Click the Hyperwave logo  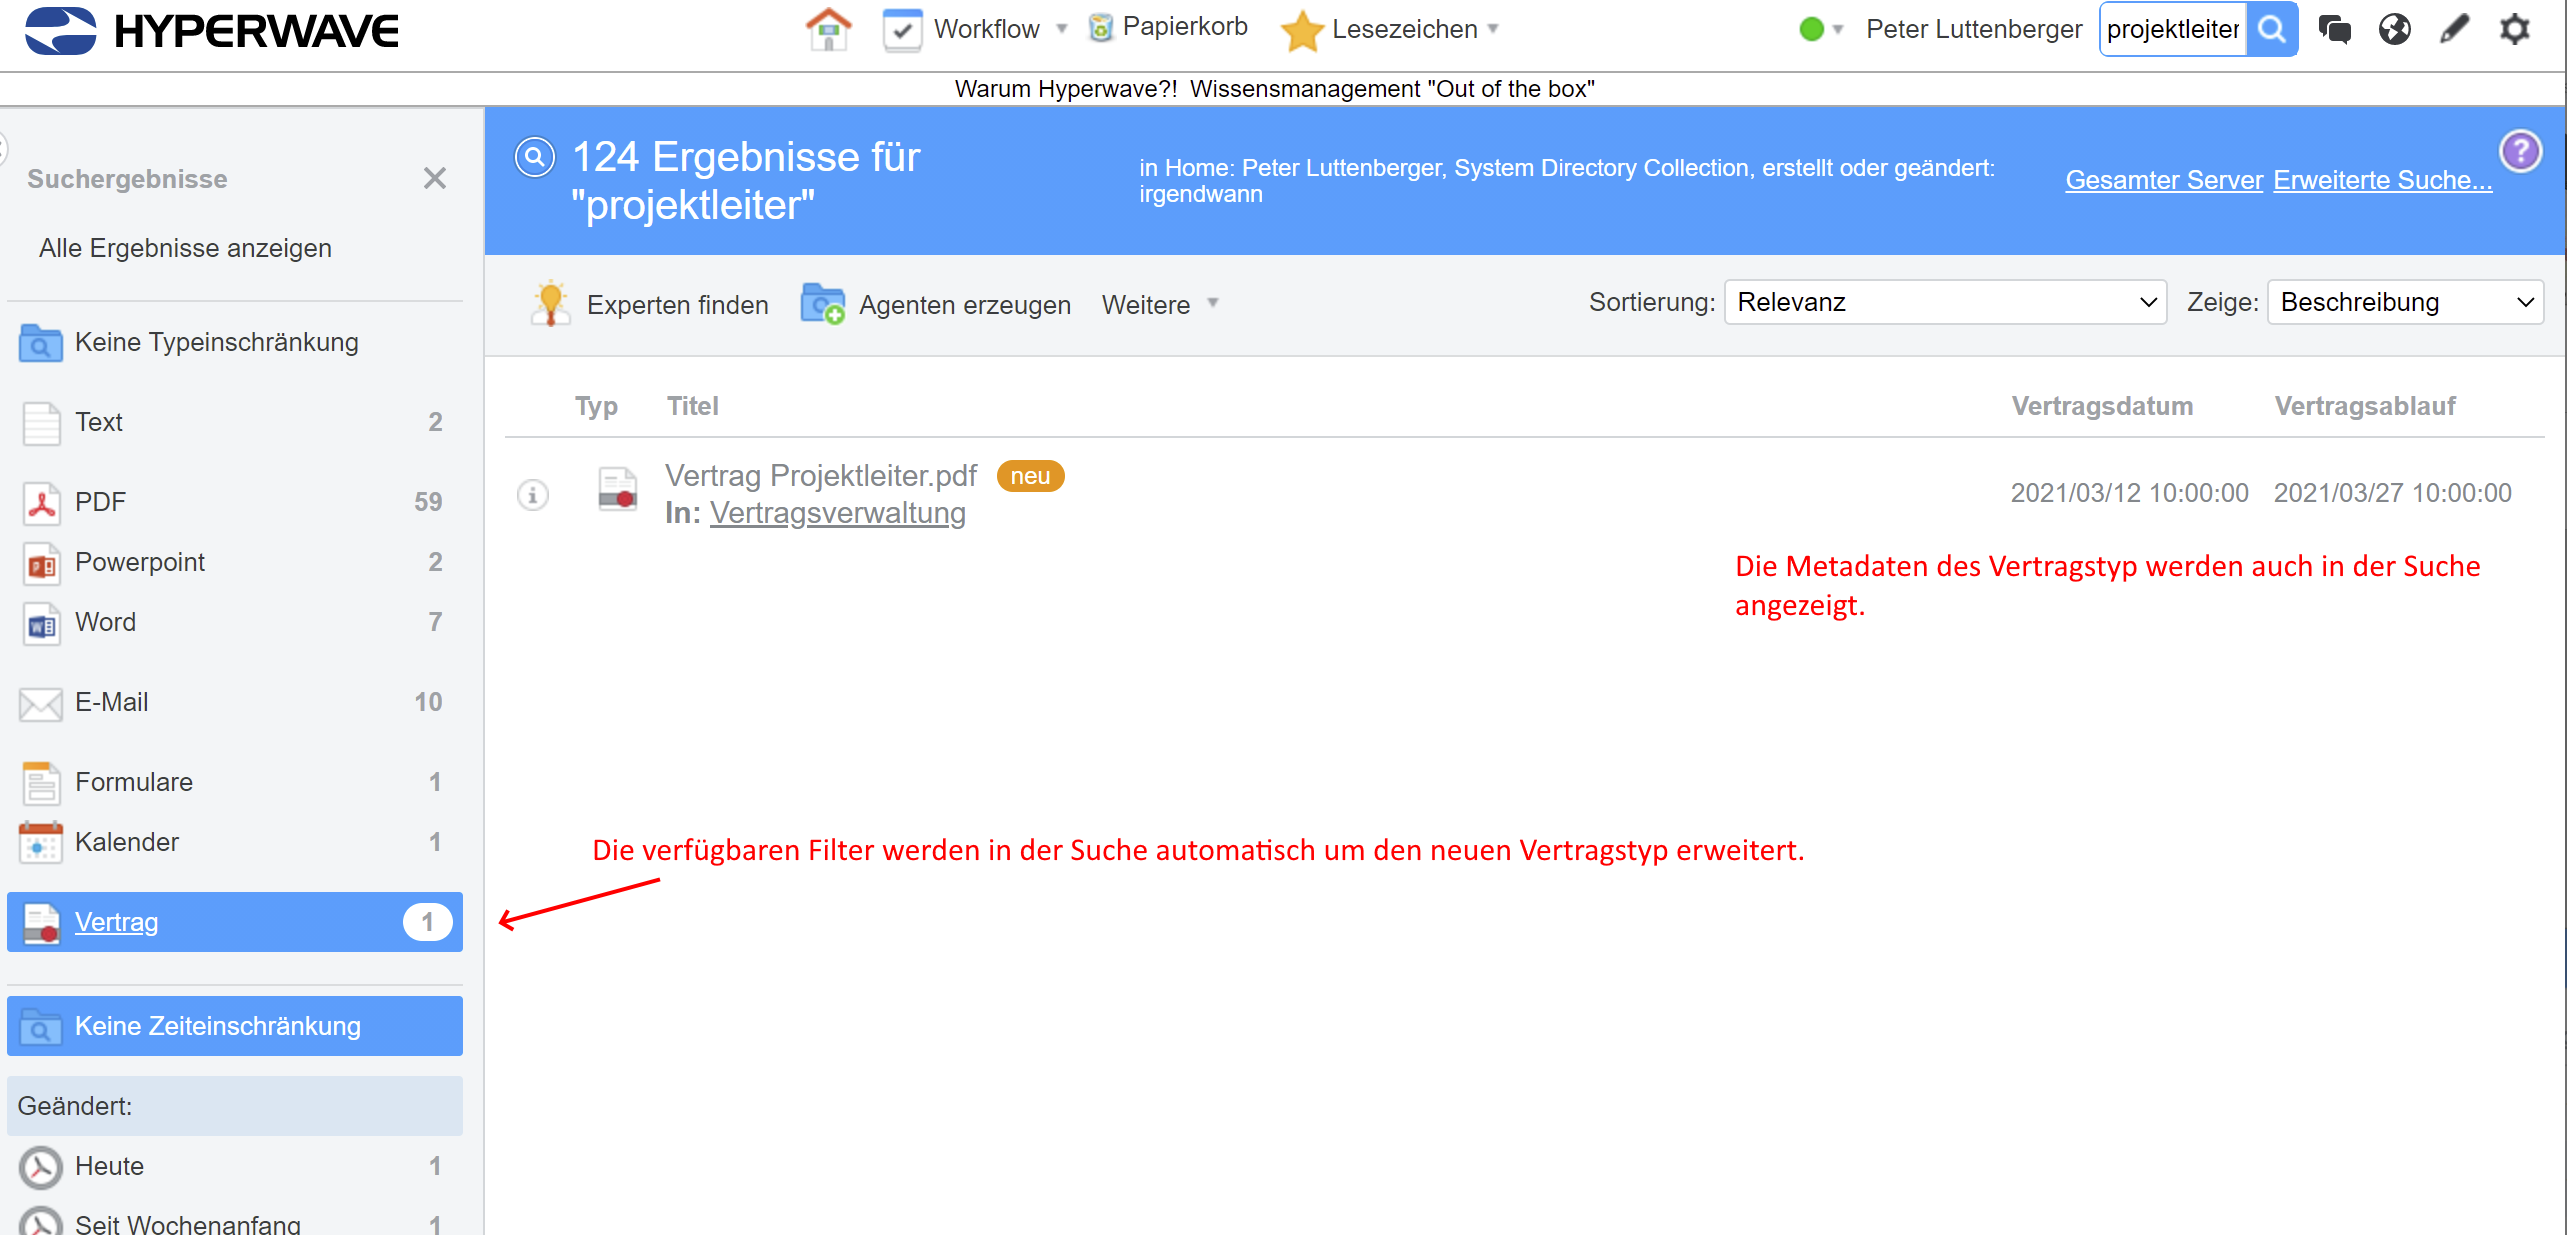(212, 30)
